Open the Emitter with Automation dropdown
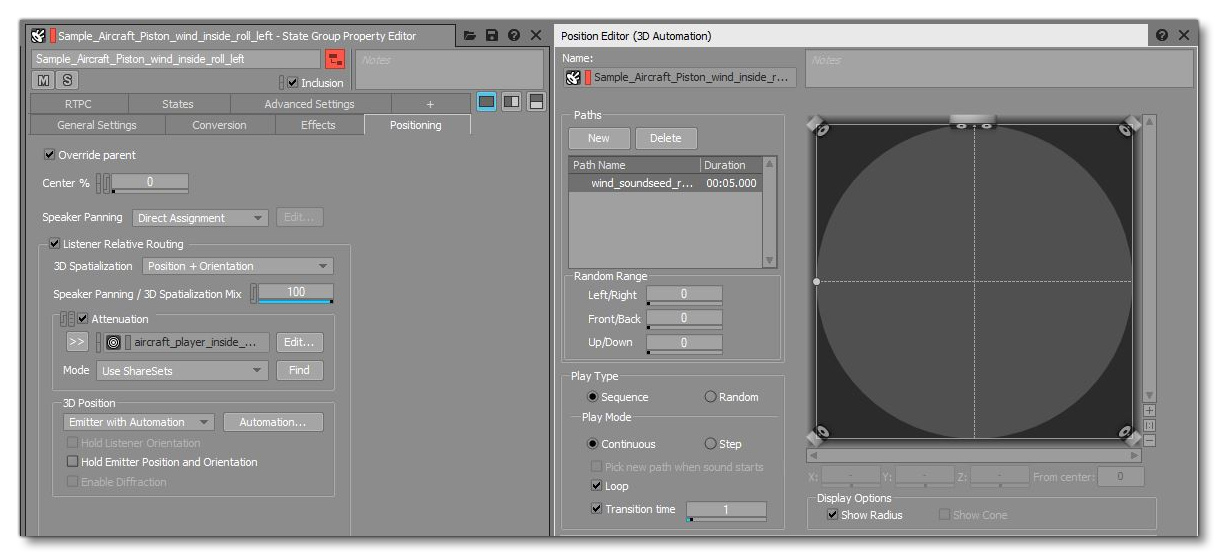 (x=140, y=422)
